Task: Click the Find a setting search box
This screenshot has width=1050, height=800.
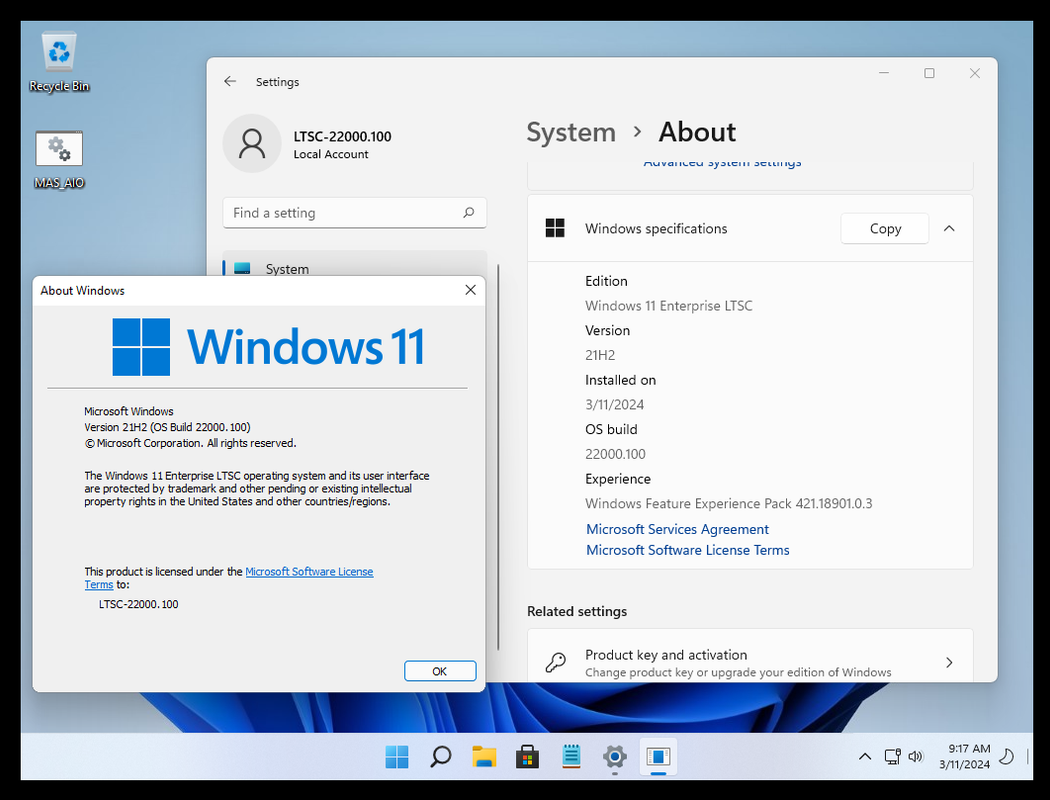Action: tap(355, 213)
